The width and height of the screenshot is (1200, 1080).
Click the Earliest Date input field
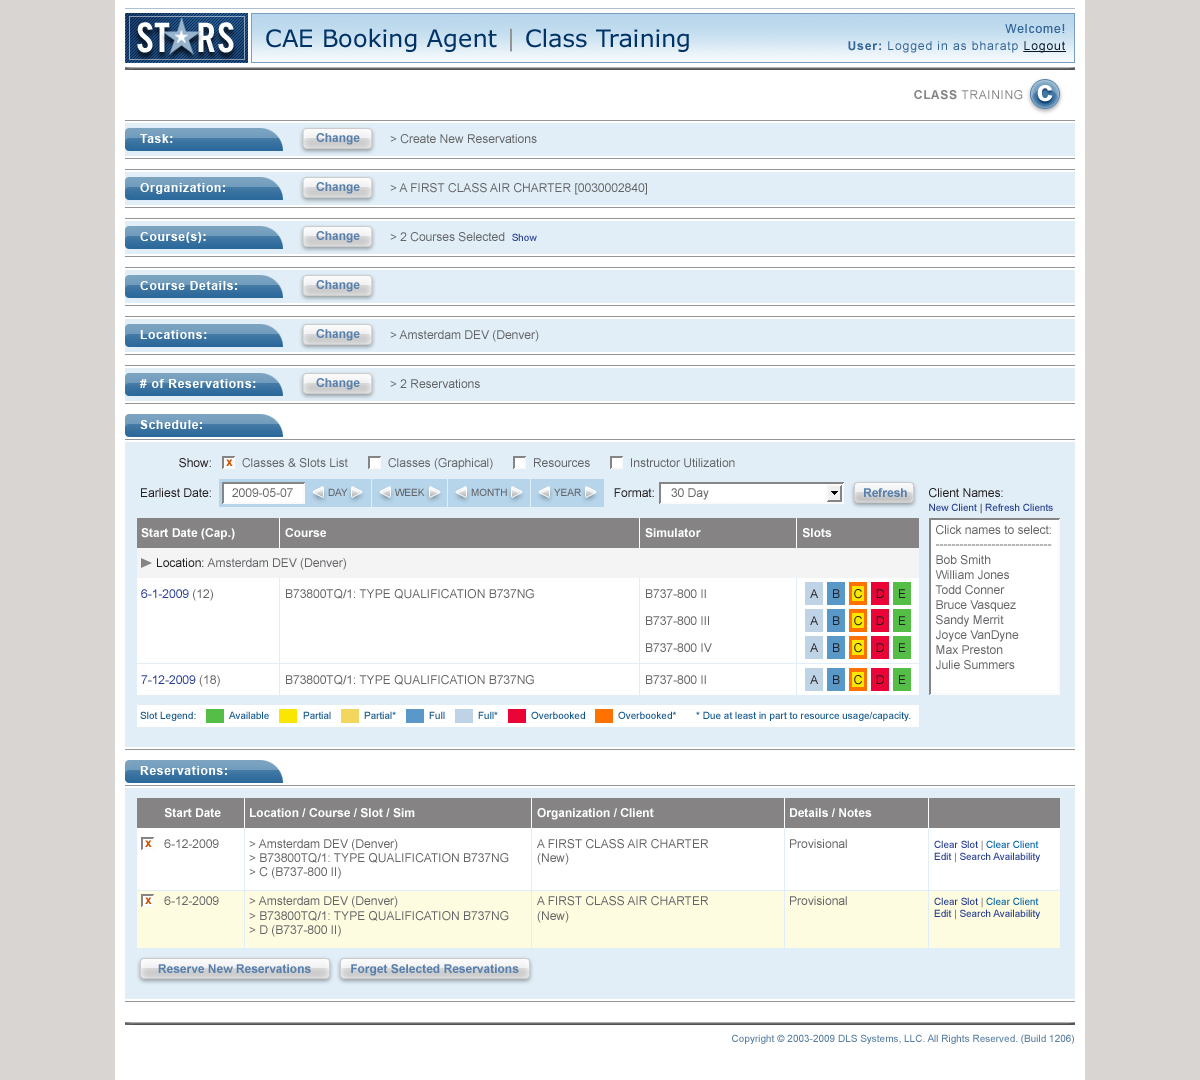click(263, 493)
